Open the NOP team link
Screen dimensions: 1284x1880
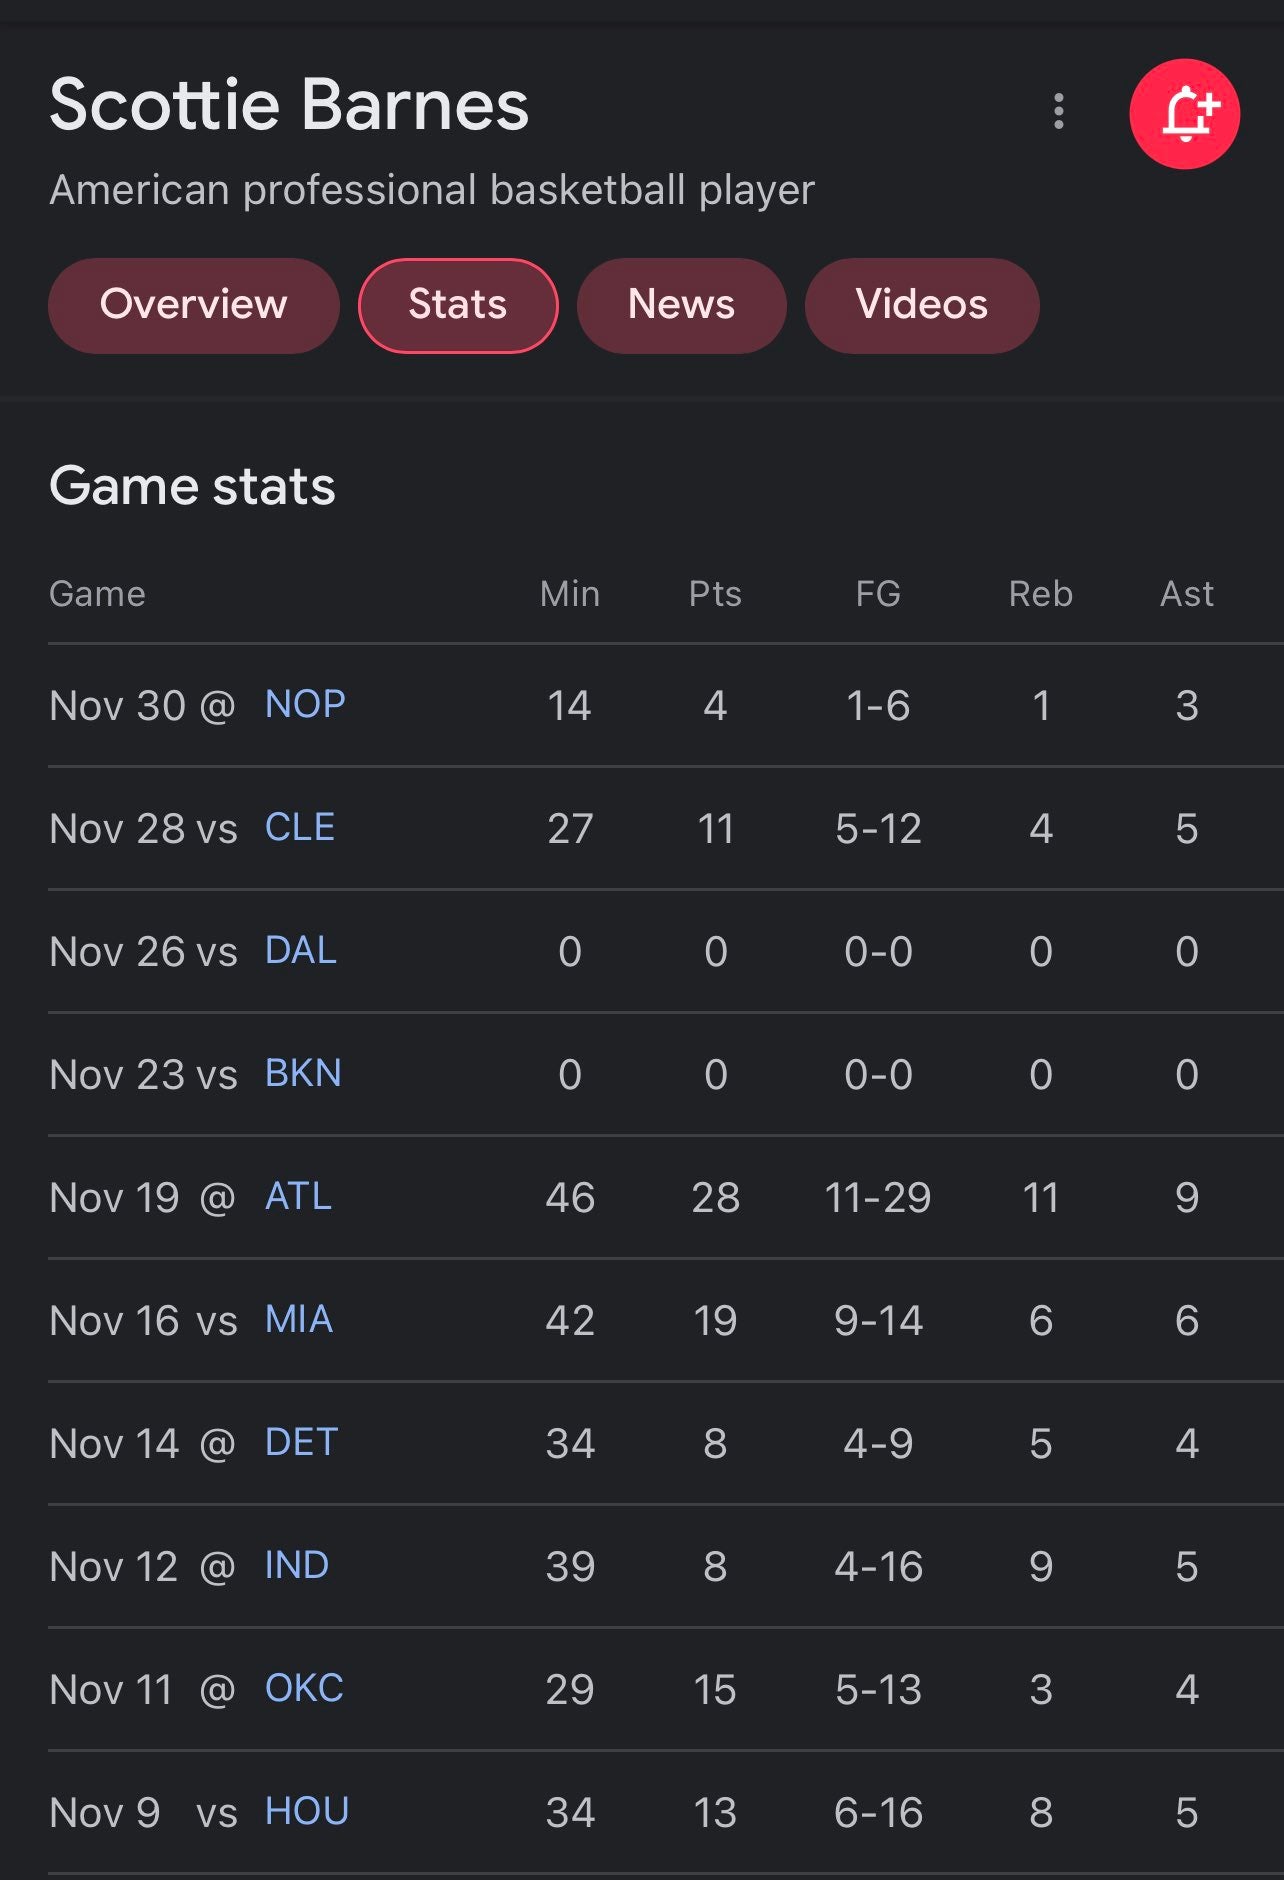[305, 705]
